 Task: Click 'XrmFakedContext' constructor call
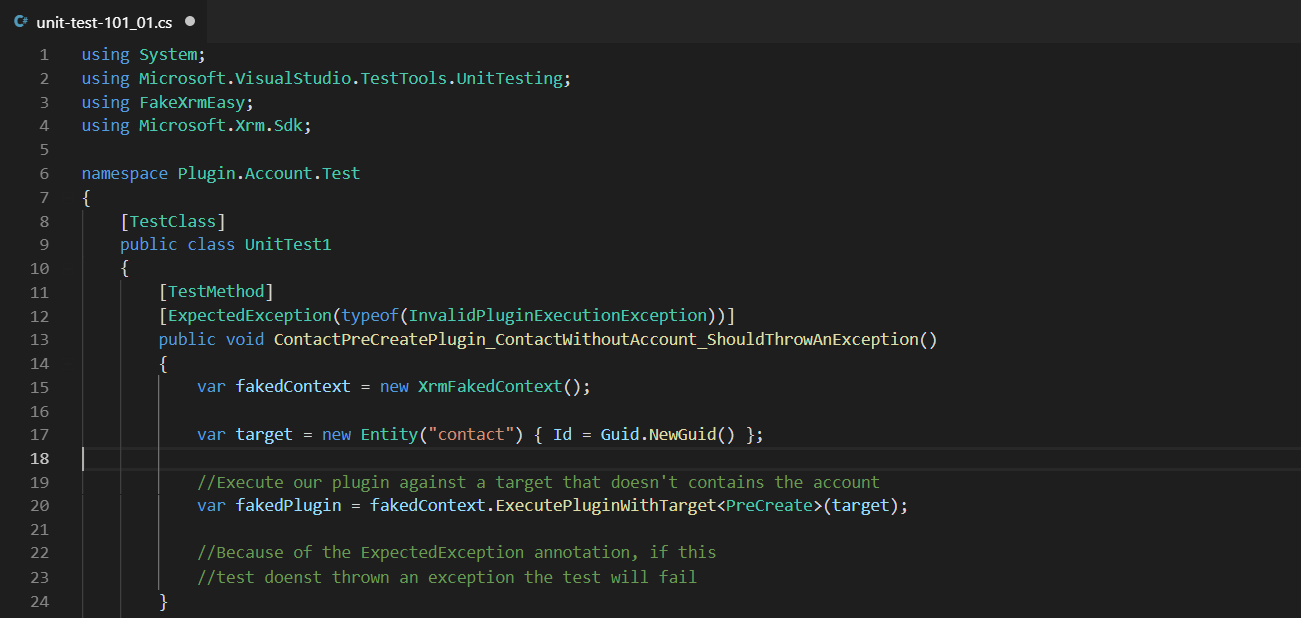tap(491, 387)
